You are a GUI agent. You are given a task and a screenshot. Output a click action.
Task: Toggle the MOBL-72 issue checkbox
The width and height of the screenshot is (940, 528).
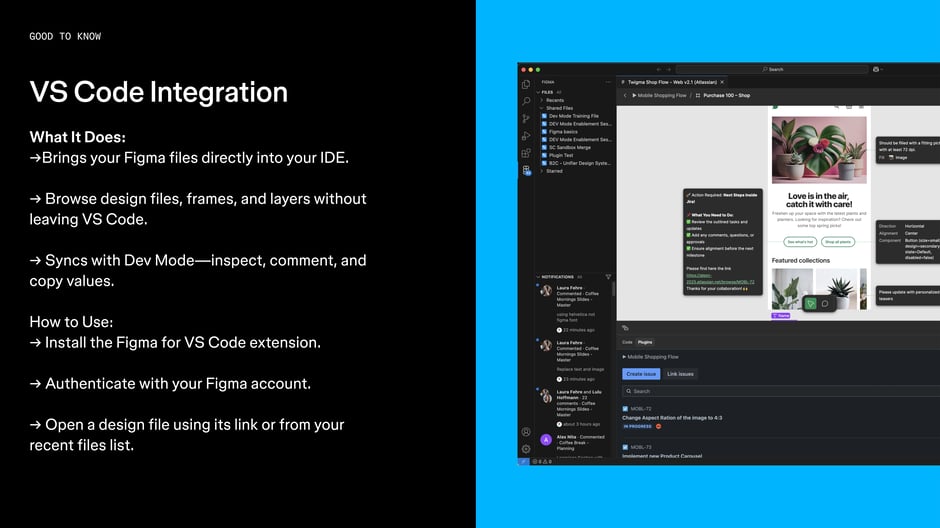(625, 409)
